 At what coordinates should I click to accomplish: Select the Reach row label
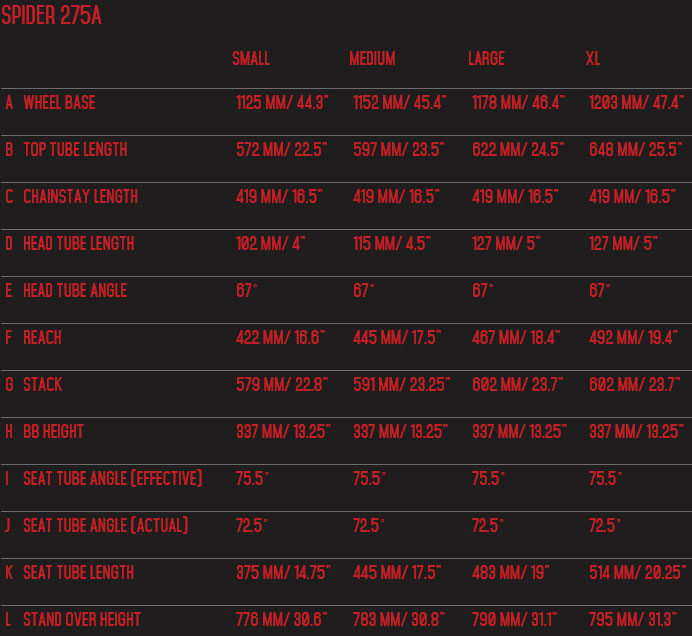coord(42,338)
